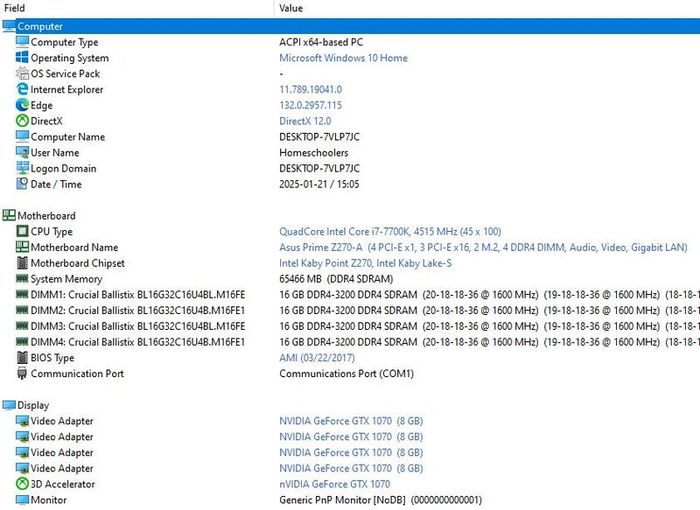The height and width of the screenshot is (510, 700).
Task: Click the Internet Explorer icon
Action: click(22, 89)
